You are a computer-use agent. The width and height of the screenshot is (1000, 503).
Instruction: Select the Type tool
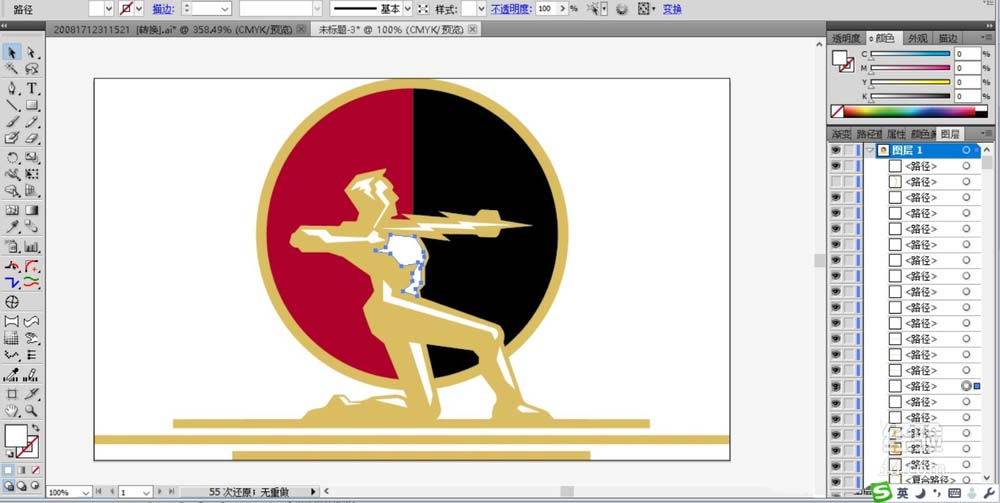click(32, 88)
